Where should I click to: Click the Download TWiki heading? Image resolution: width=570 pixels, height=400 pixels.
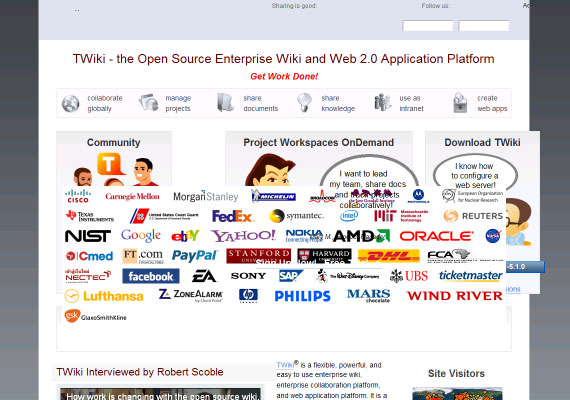[482, 143]
